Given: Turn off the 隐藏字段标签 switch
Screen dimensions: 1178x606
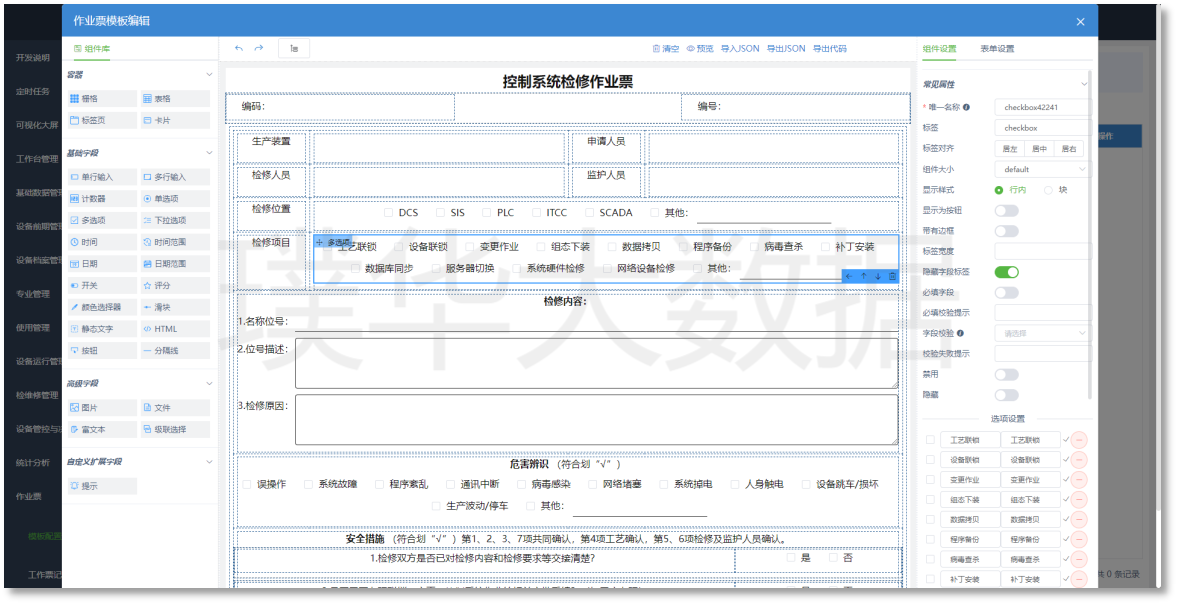Looking at the screenshot, I should (1006, 272).
